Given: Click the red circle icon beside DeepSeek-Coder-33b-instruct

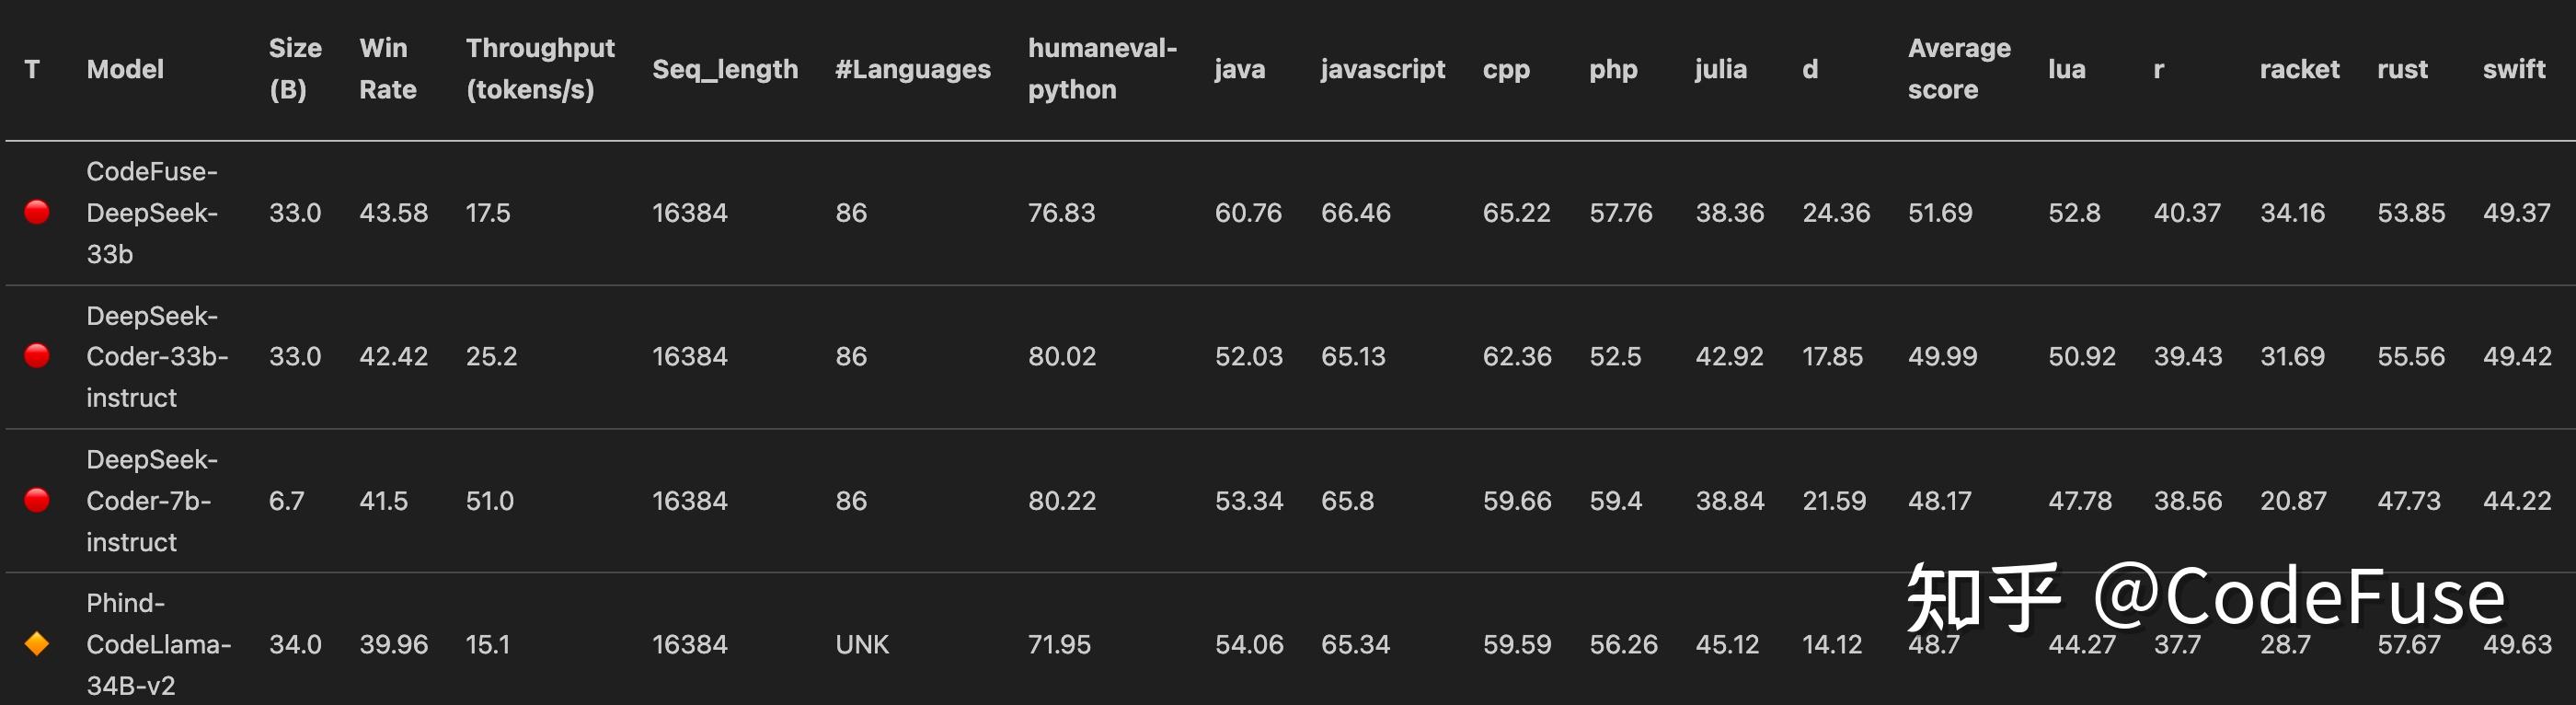Looking at the screenshot, I should [37, 356].
